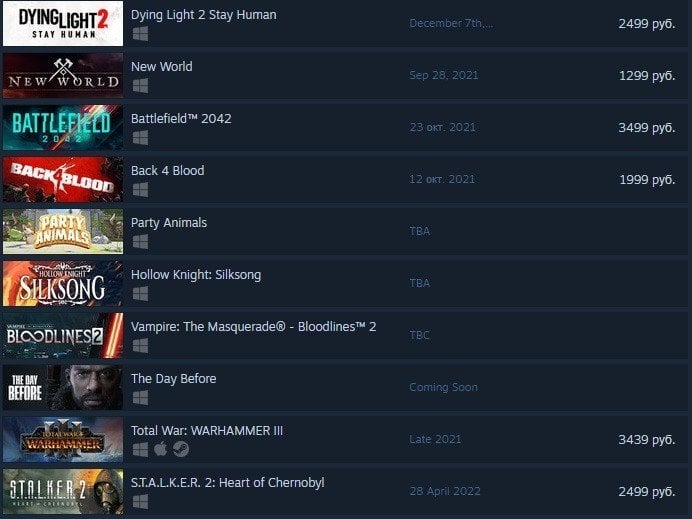Click the 1999 руб. price for Back 4 Blood

[x=647, y=180]
